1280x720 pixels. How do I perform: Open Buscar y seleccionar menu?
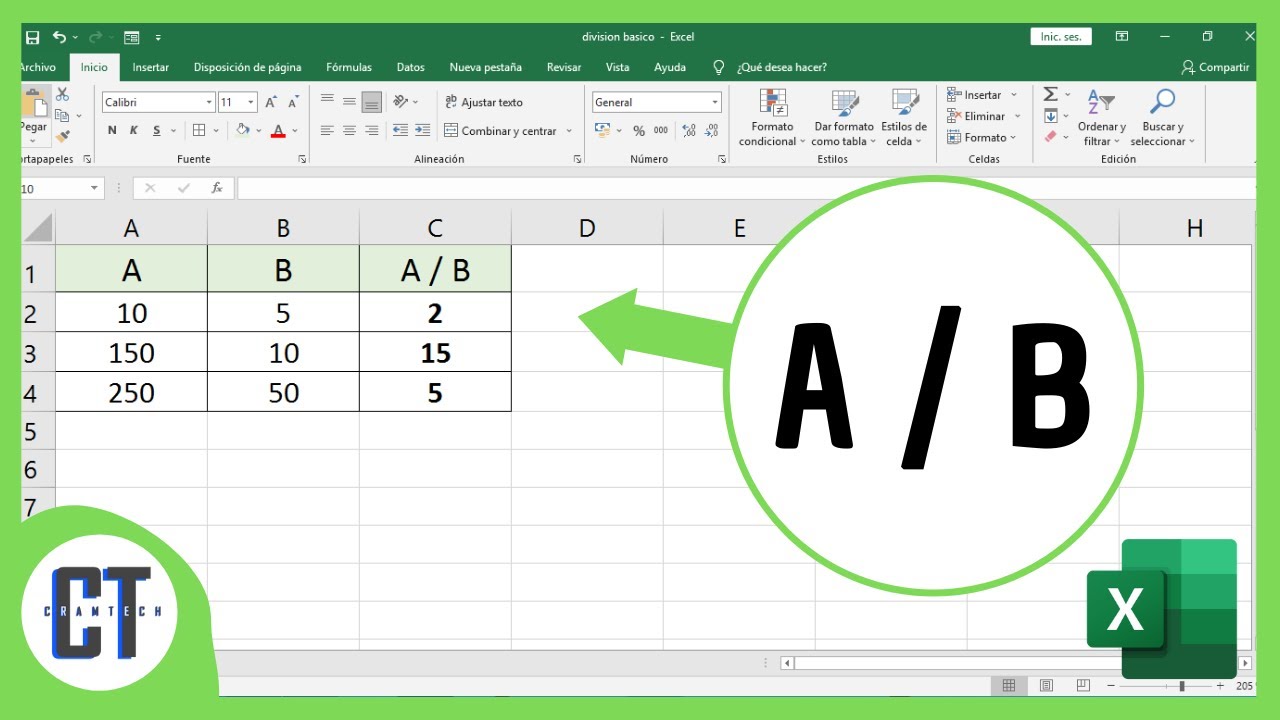[1162, 118]
